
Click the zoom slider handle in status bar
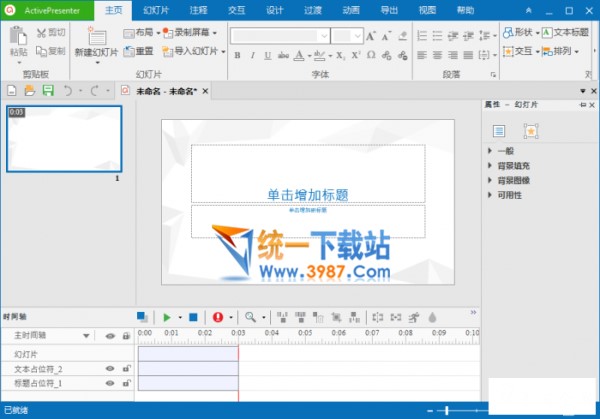point(447,411)
